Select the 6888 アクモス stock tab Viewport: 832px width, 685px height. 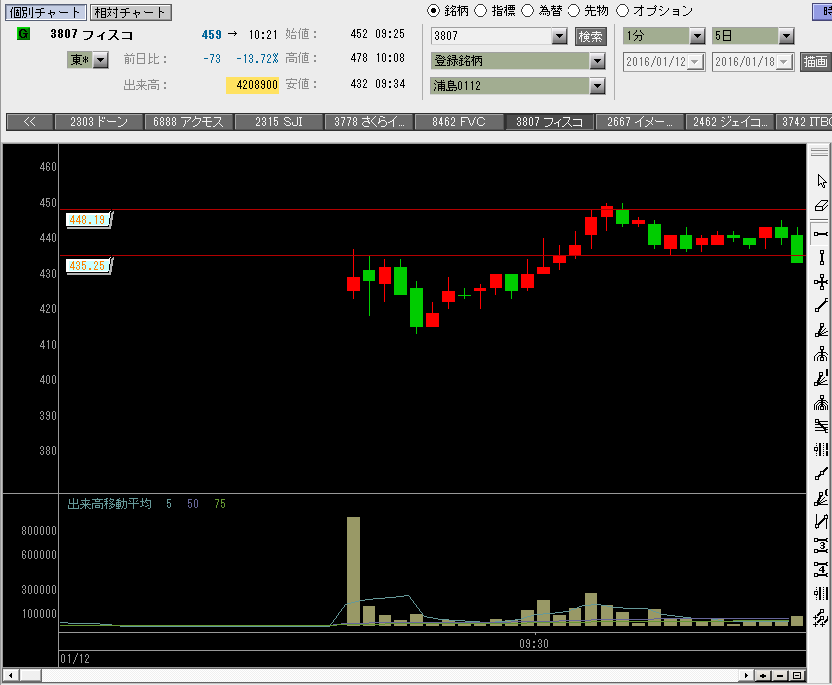click(188, 122)
